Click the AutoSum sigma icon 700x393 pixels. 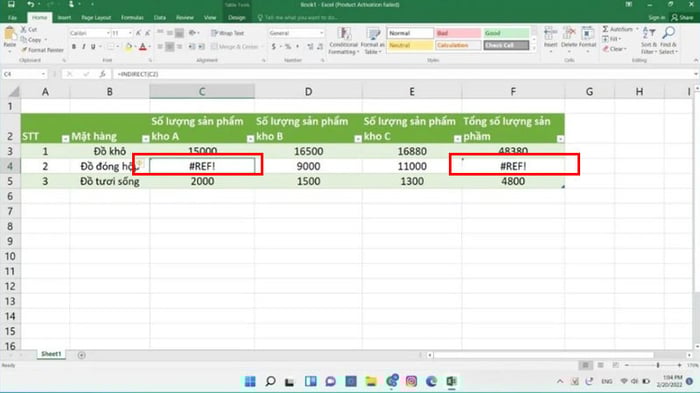click(605, 29)
